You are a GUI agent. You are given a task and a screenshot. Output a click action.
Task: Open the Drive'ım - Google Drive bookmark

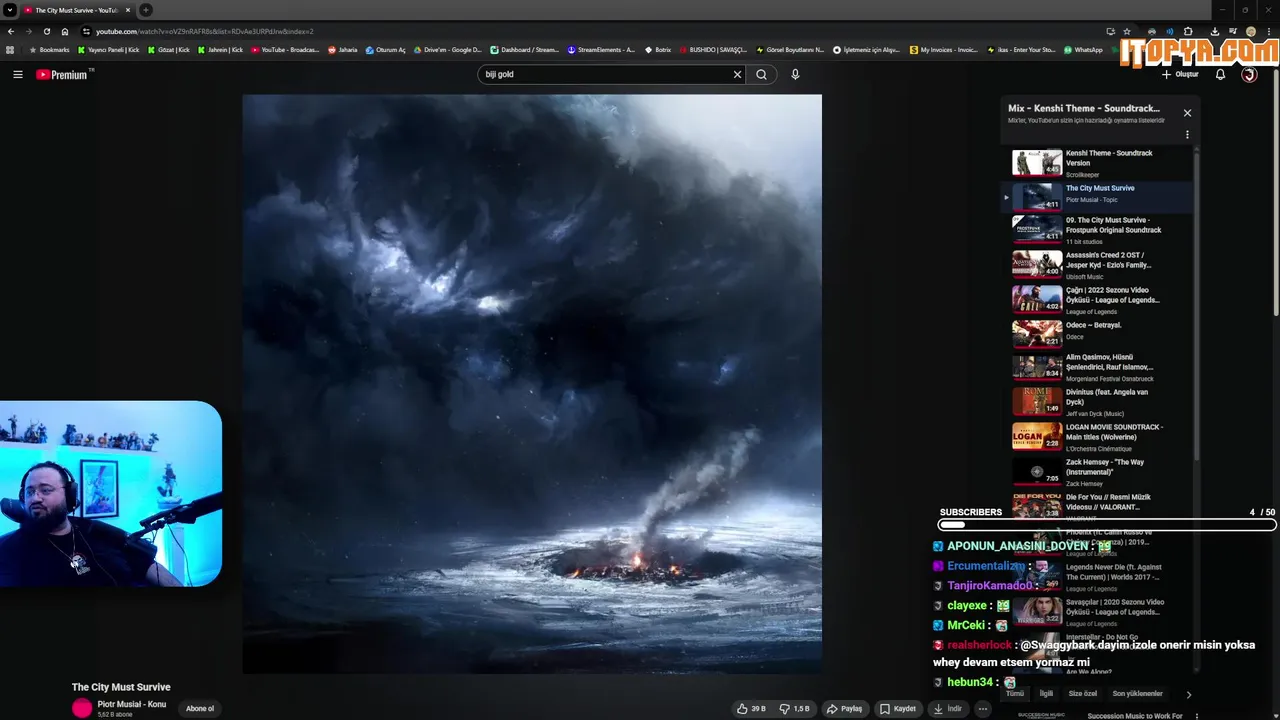[447, 49]
